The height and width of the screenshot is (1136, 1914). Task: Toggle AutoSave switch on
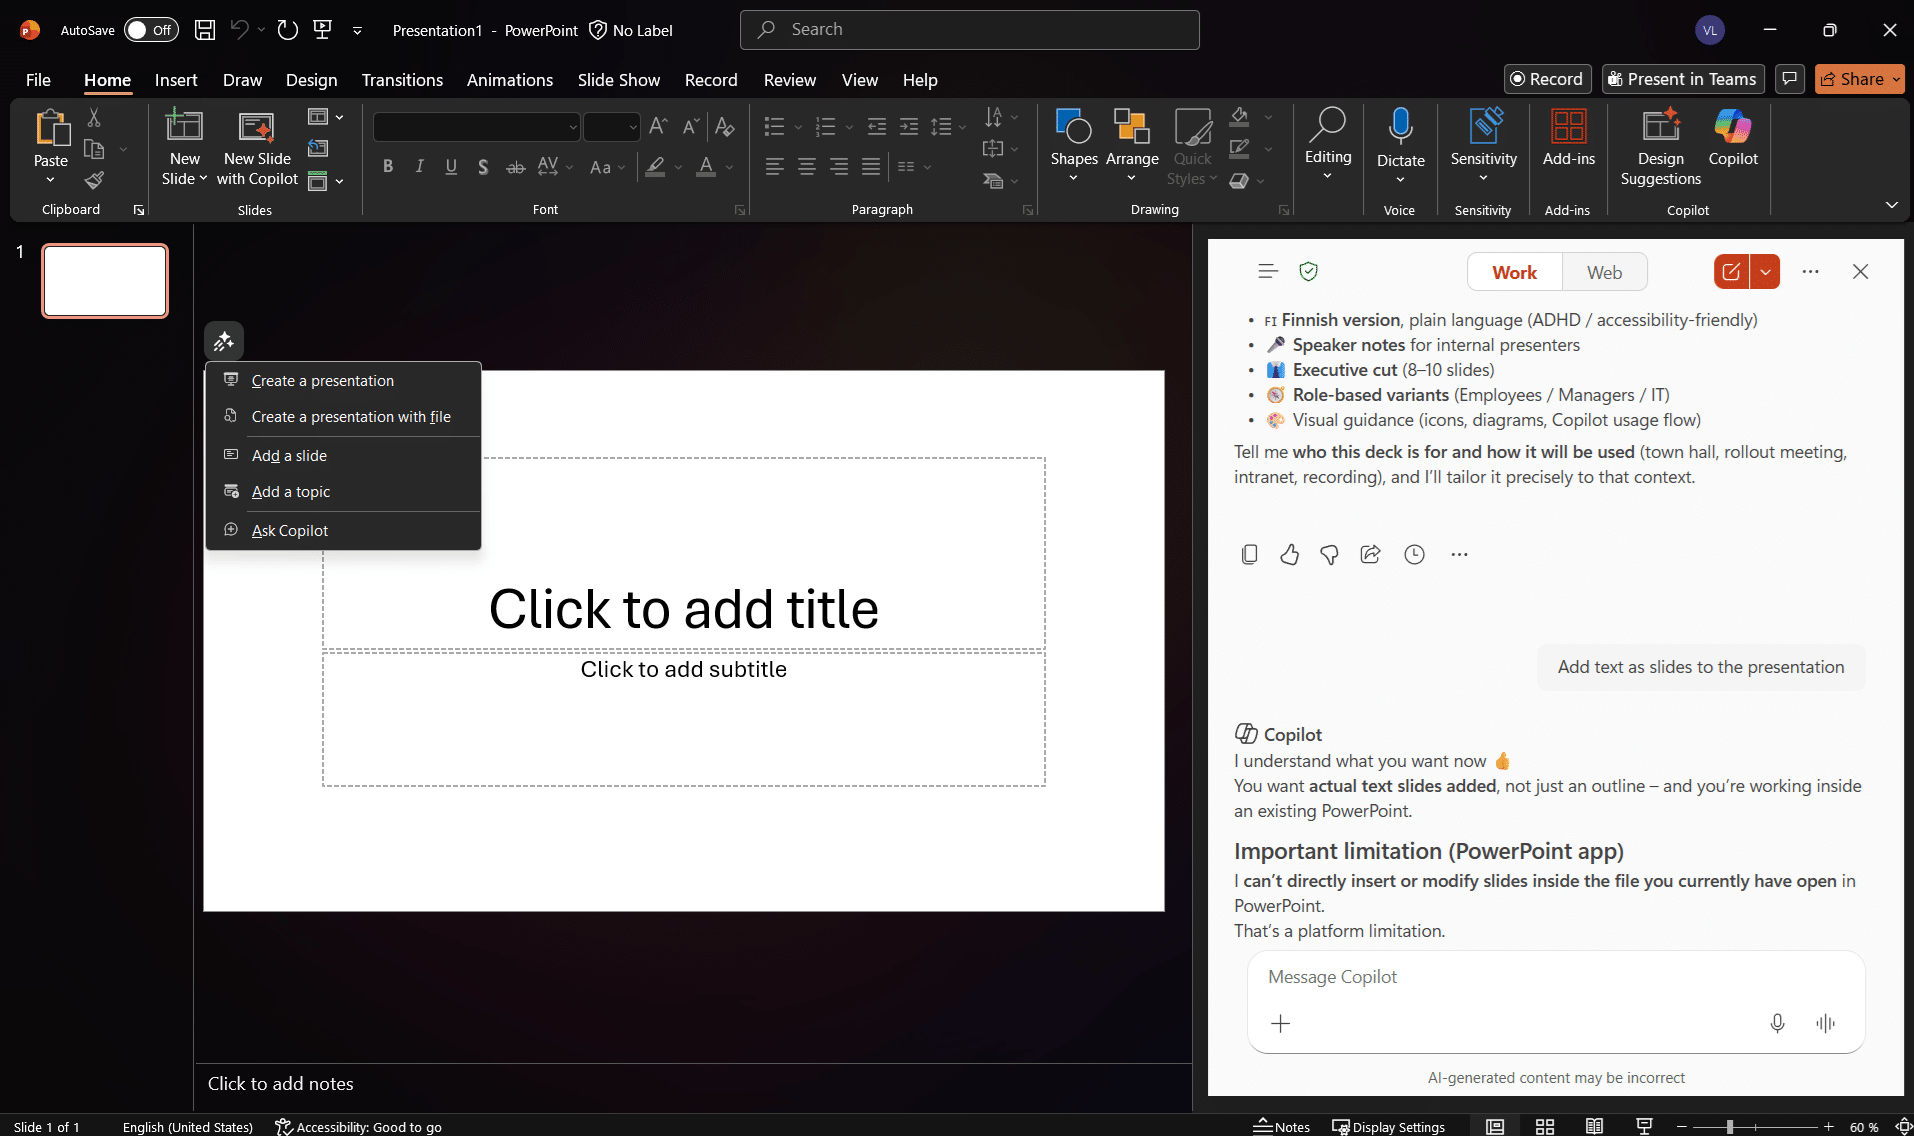click(x=151, y=30)
